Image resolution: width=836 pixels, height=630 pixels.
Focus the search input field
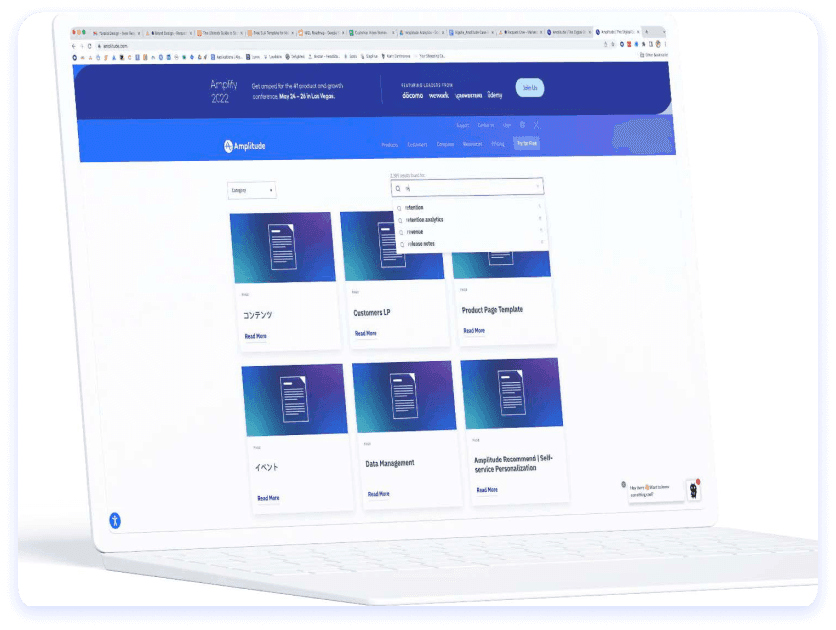click(470, 187)
